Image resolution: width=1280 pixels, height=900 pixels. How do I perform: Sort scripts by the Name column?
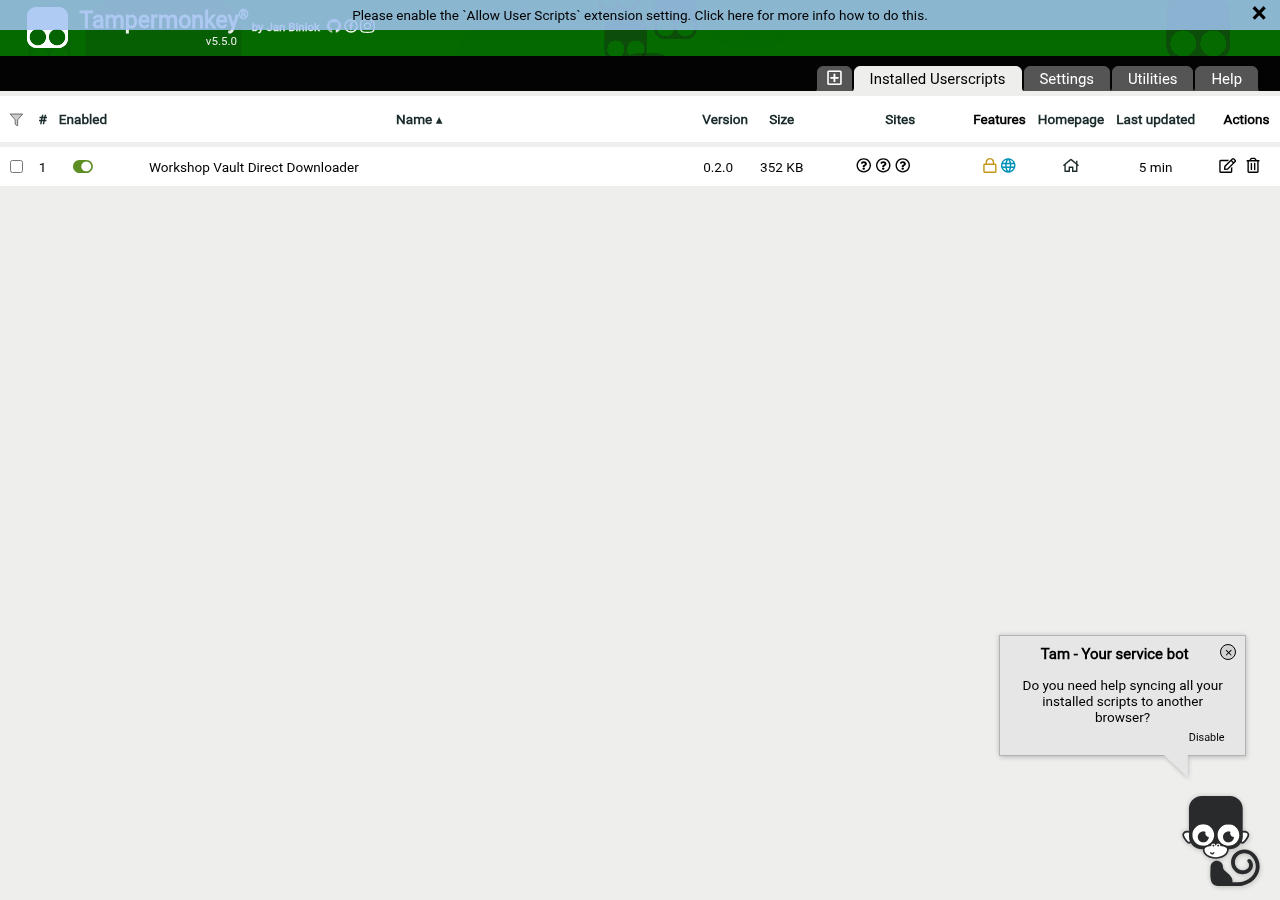(x=419, y=120)
